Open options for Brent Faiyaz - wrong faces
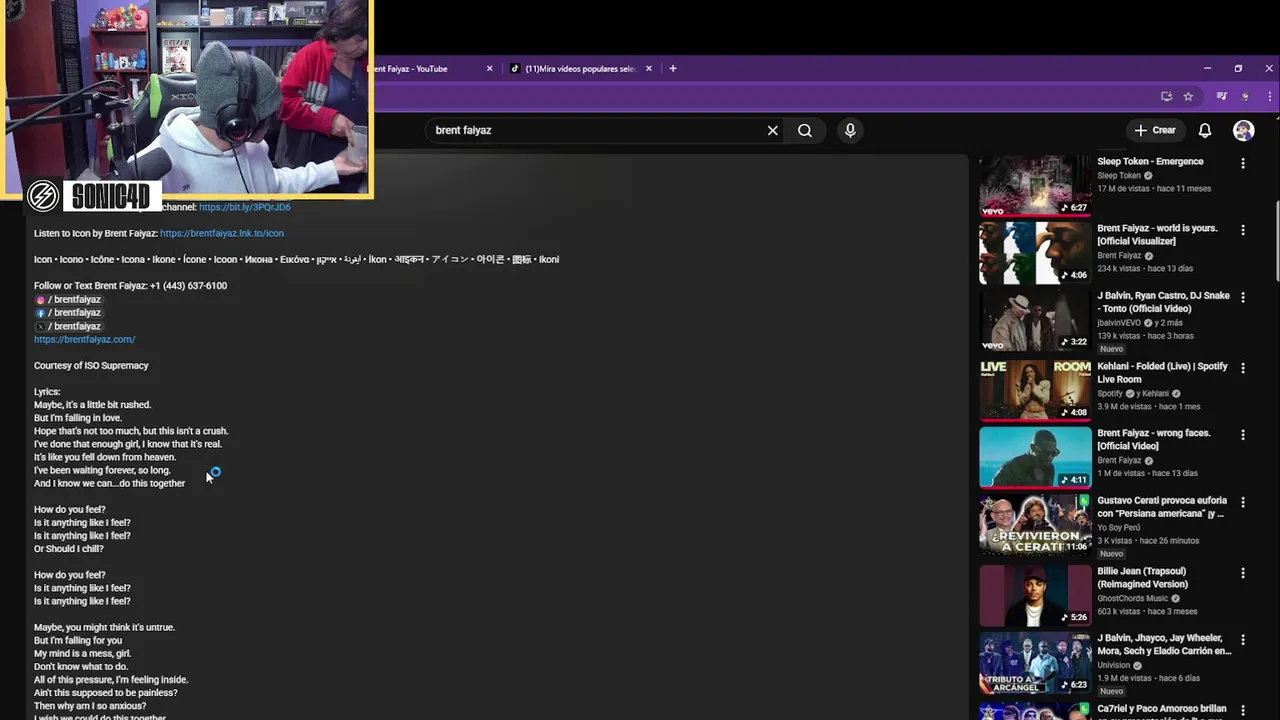 [x=1243, y=435]
